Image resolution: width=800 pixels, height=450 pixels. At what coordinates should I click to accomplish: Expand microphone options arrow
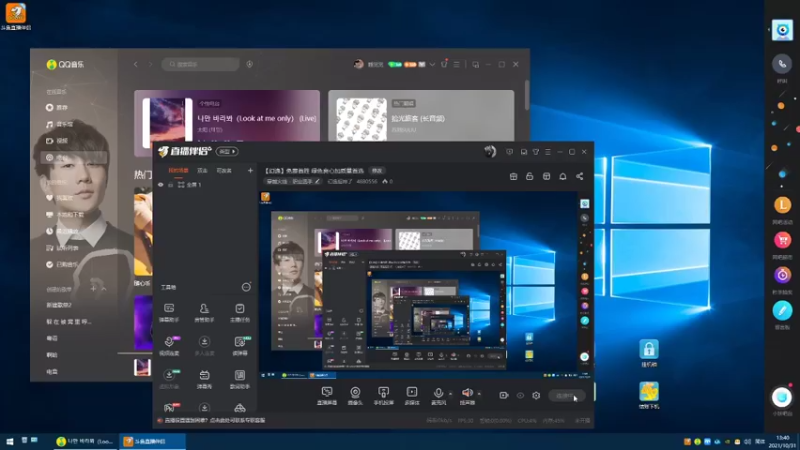click(450, 393)
